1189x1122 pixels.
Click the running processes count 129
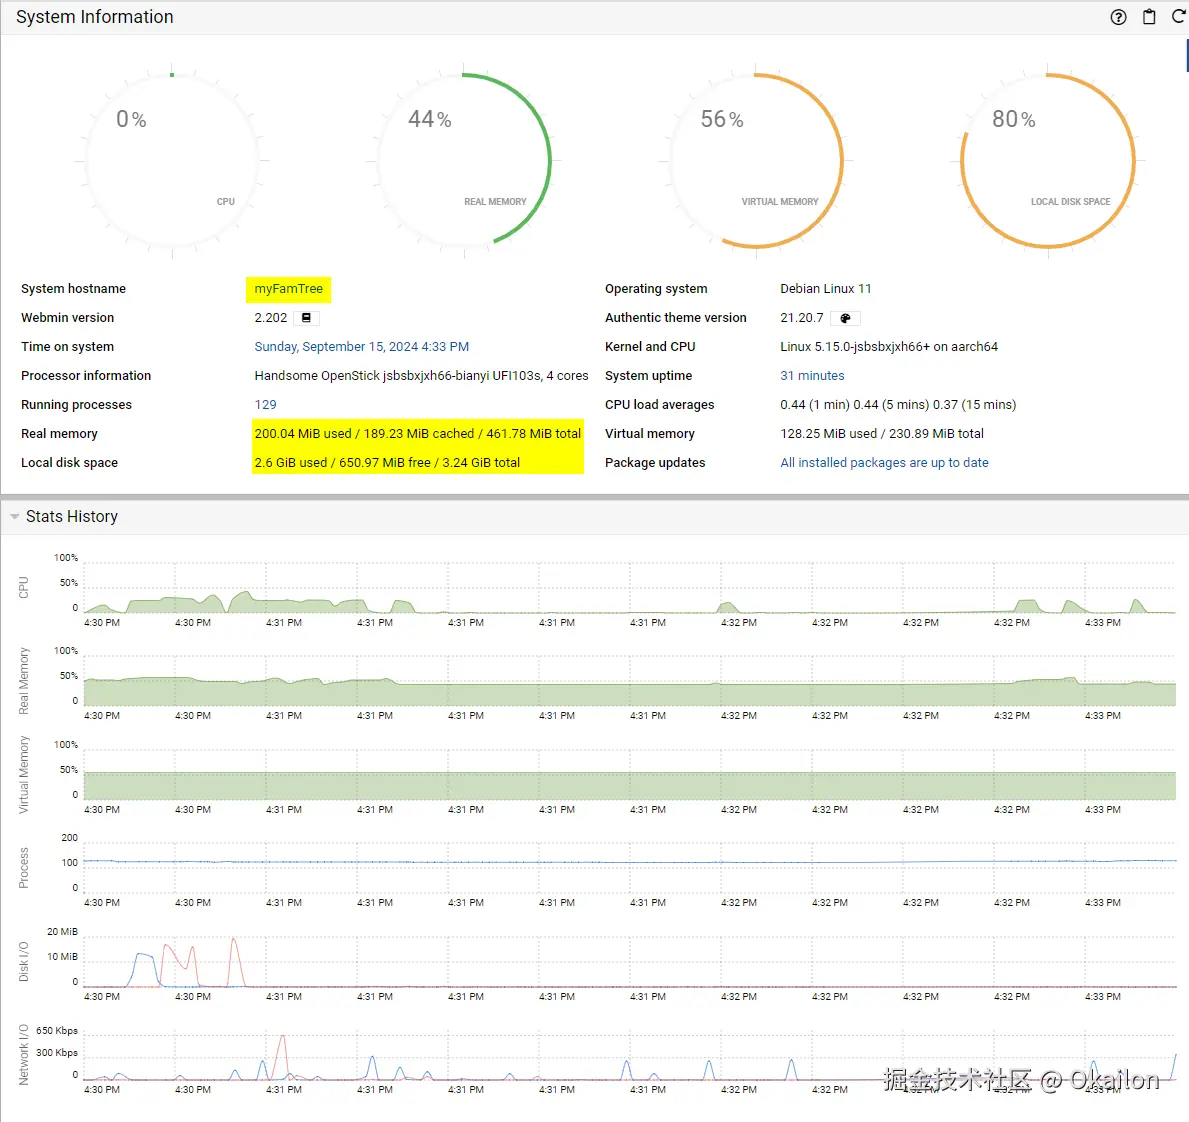(x=265, y=405)
